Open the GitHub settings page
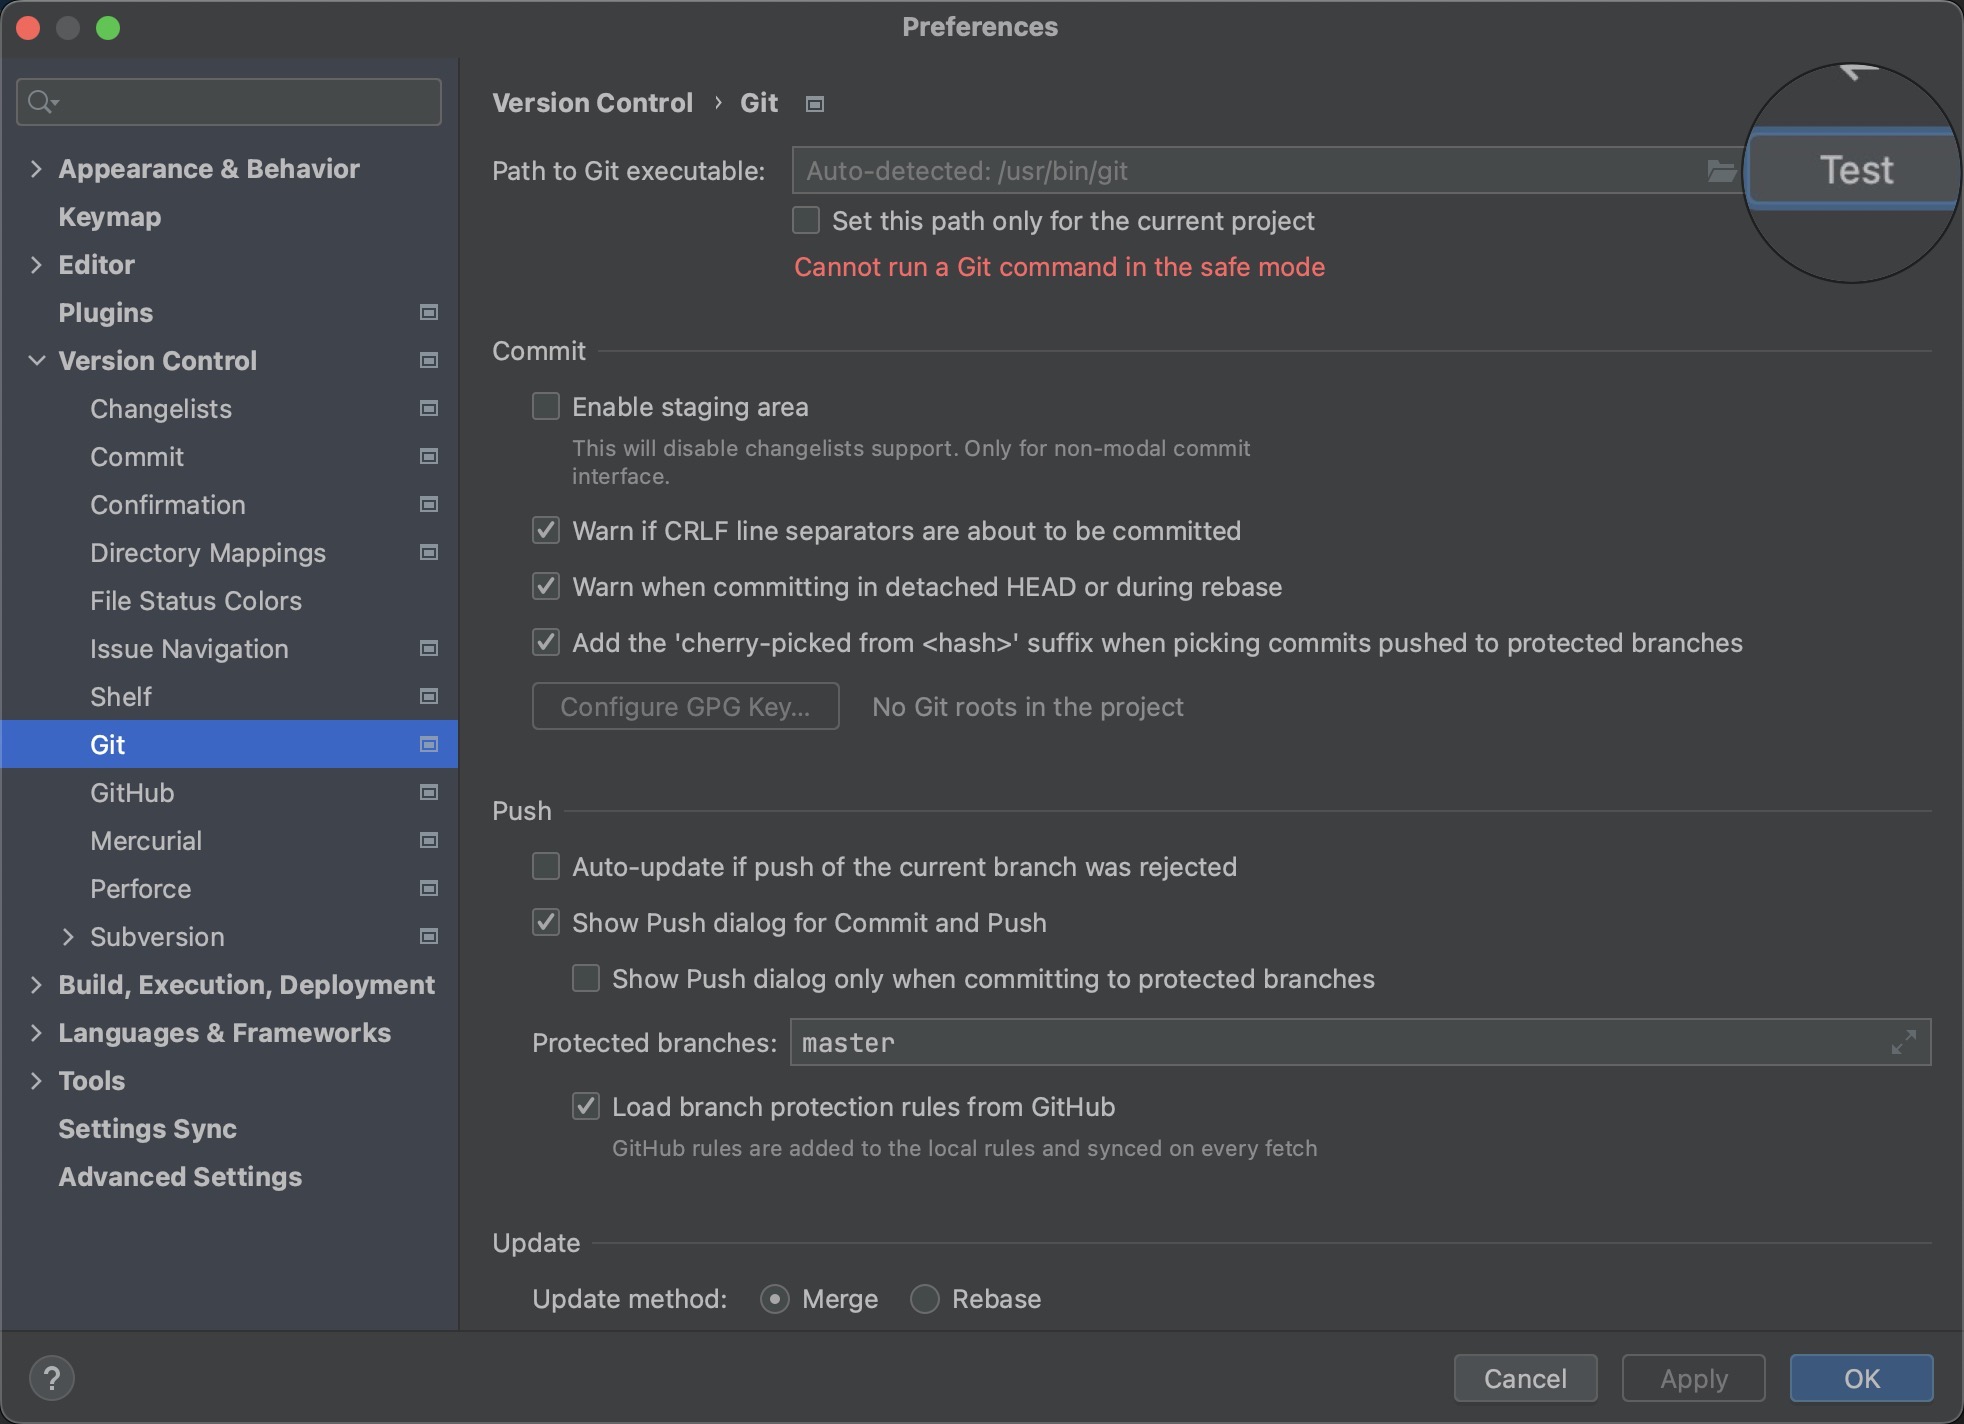The image size is (1964, 1424). [x=132, y=793]
